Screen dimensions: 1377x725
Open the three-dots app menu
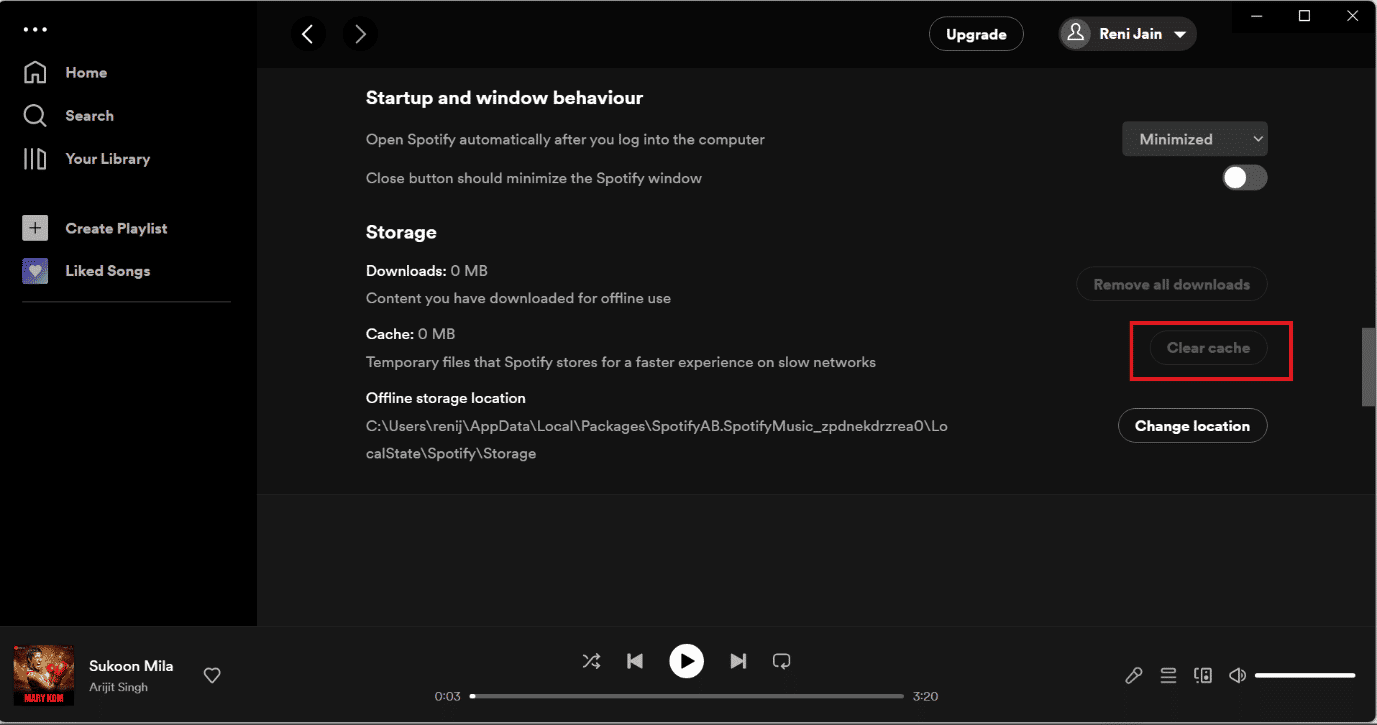(x=35, y=29)
